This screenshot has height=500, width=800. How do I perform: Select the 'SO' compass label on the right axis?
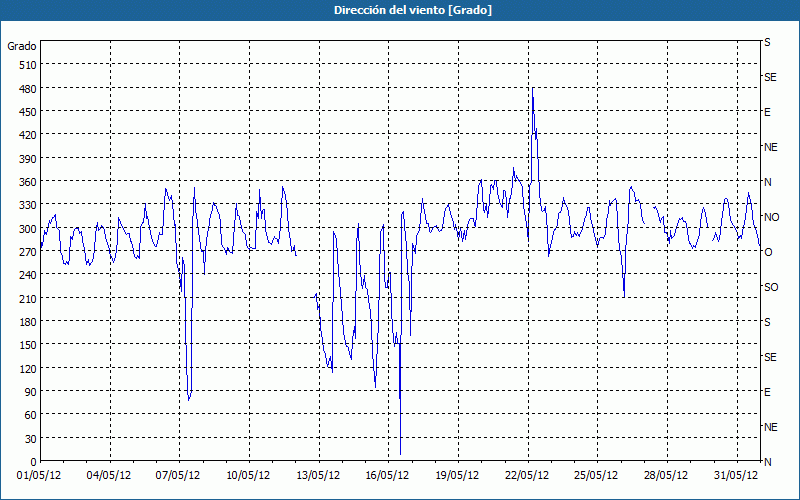771,287
